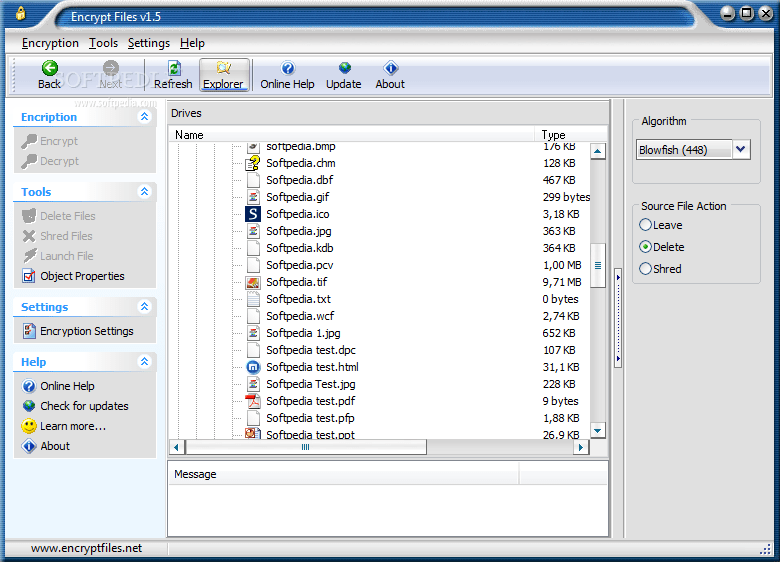Click the Encryption Settings icon
Viewport: 780px width, 562px height.
point(29,331)
